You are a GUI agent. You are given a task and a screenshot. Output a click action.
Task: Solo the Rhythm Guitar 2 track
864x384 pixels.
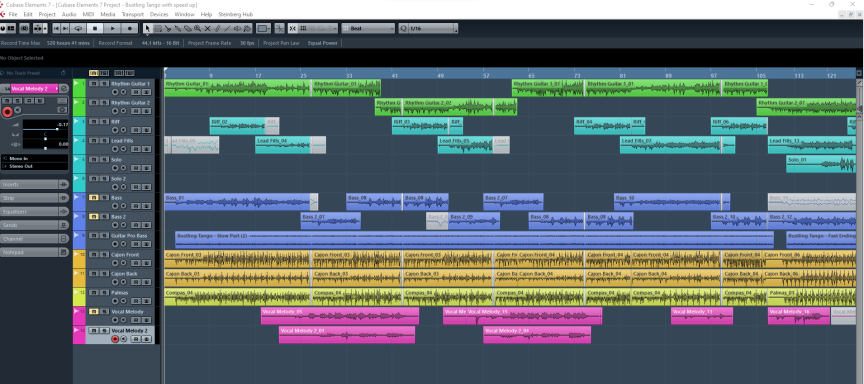pyautogui.click(x=104, y=102)
